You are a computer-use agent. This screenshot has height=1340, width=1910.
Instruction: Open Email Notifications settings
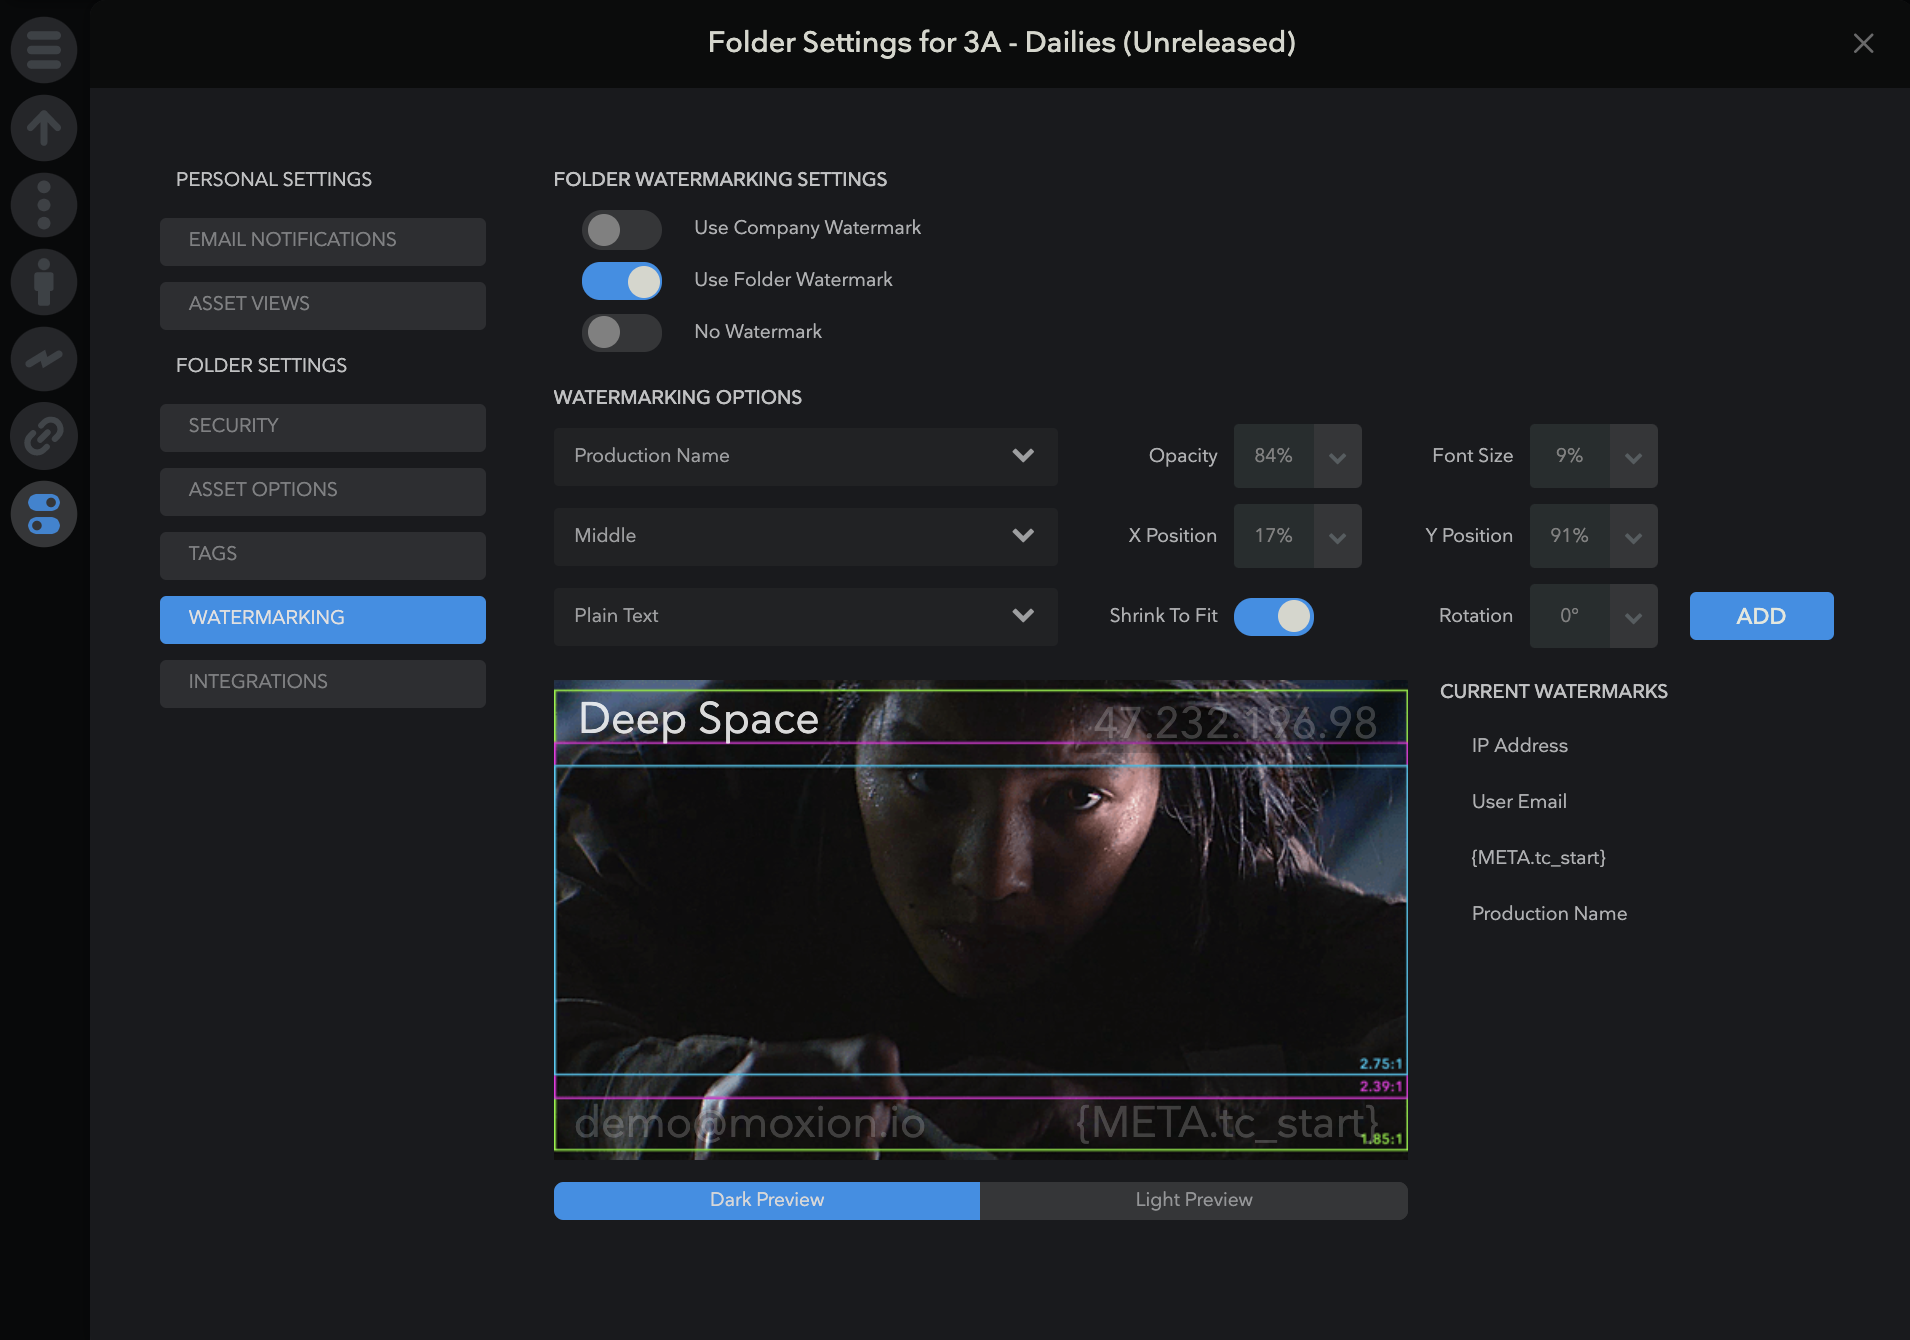pyautogui.click(x=323, y=241)
